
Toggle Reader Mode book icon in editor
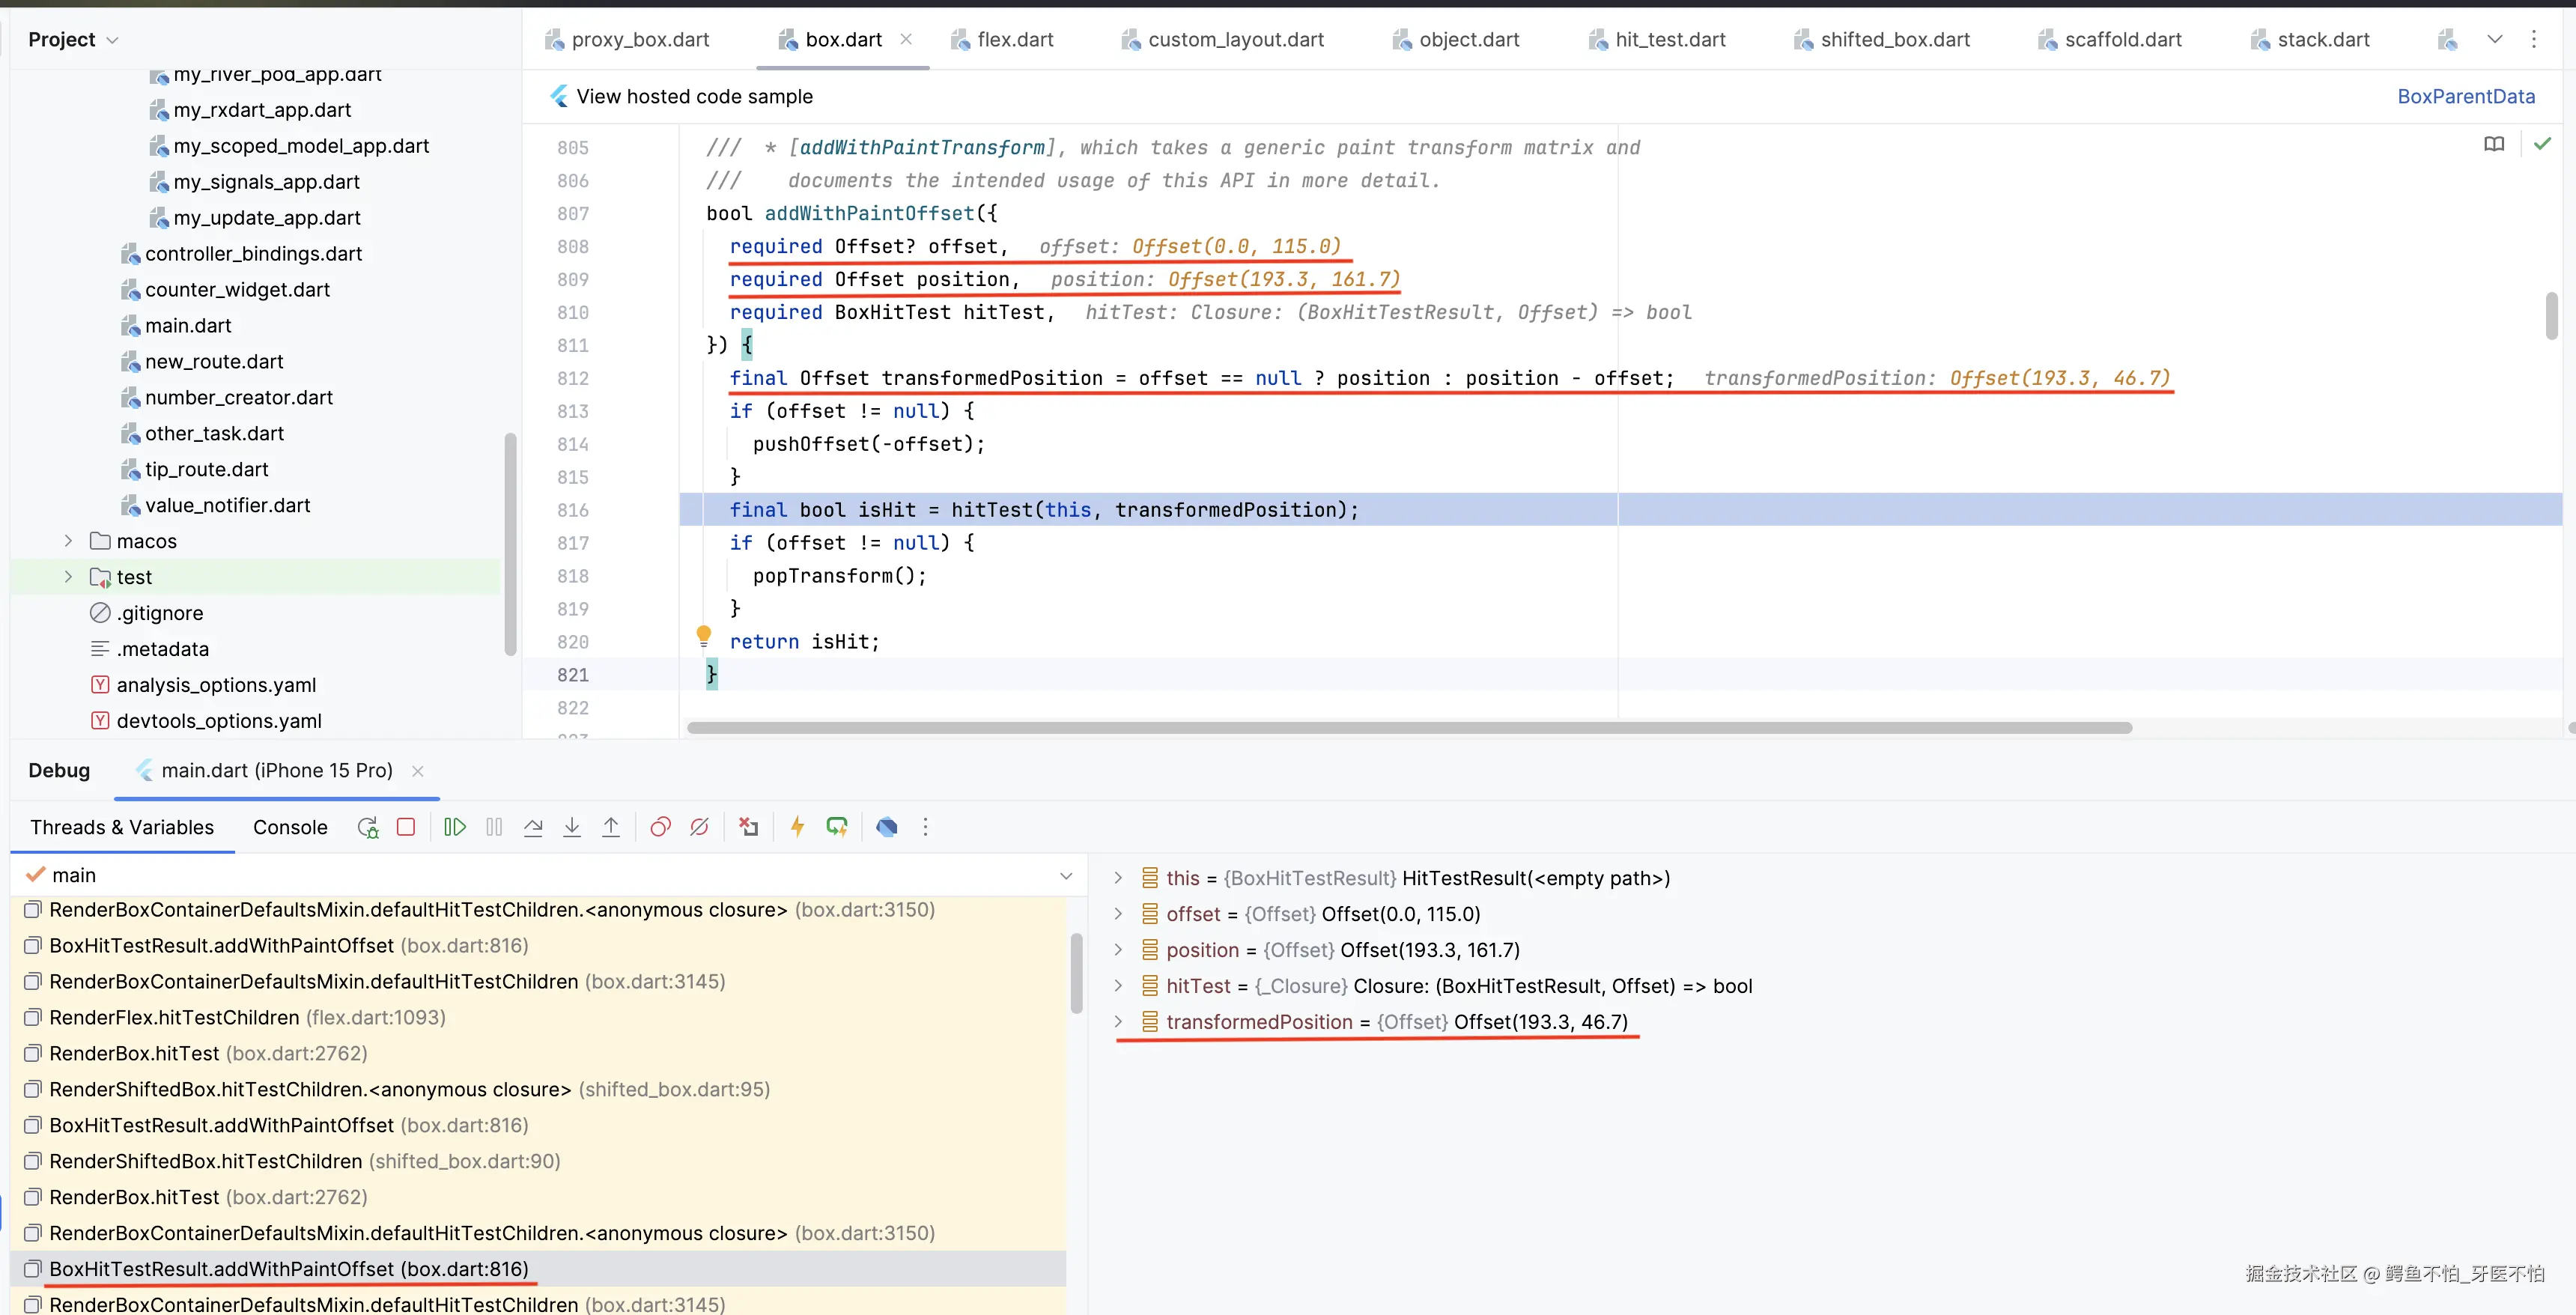pos(2494,144)
